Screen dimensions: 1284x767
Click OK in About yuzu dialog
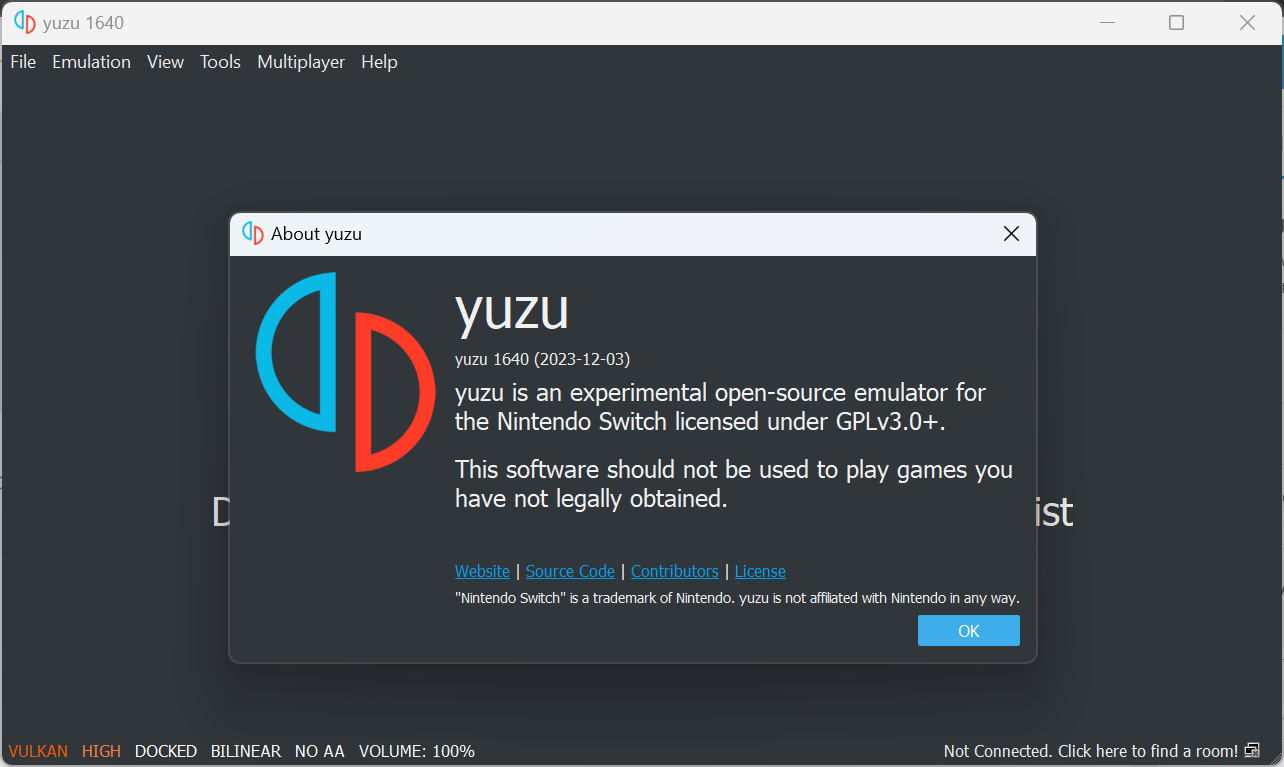pos(969,631)
